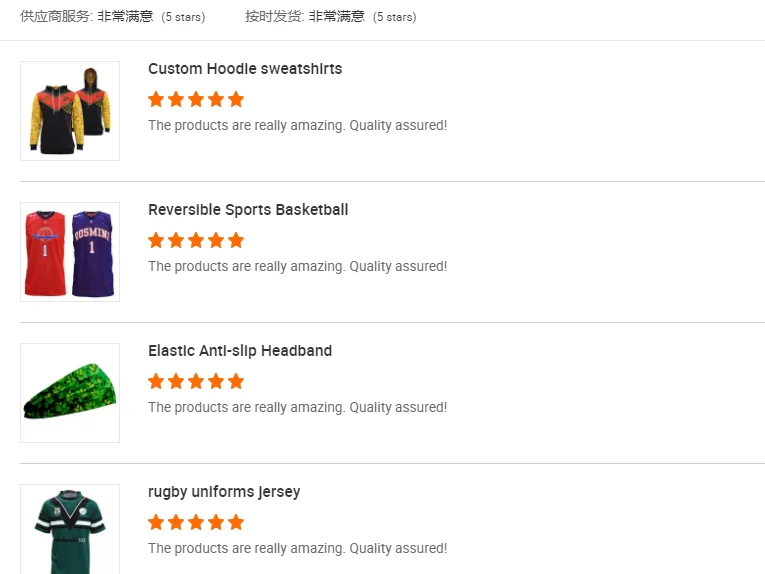
Task: Click the first star under Elastic Anti-slip Headband
Action: coord(156,381)
